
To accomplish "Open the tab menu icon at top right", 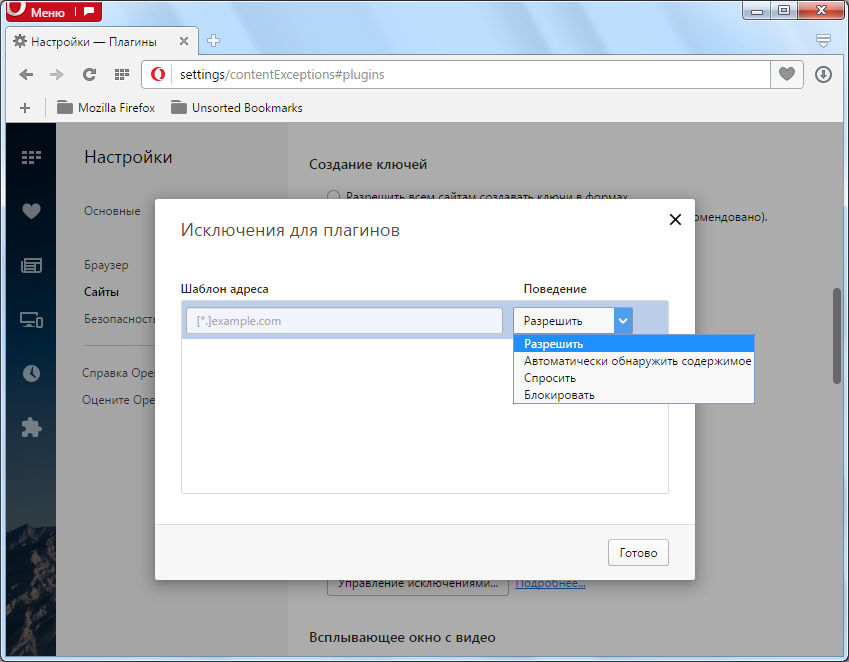I will (823, 41).
